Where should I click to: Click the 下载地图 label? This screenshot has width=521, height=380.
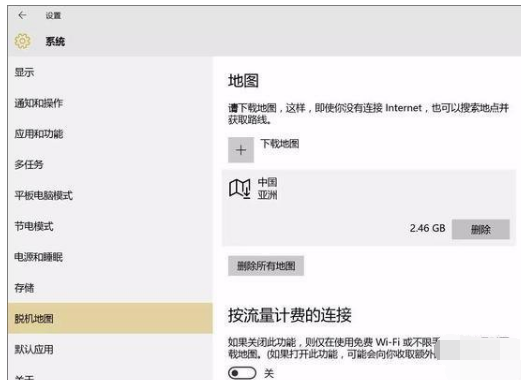pyautogui.click(x=280, y=144)
